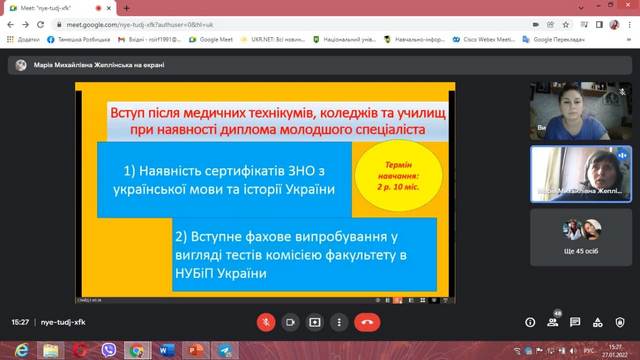Select the top participant video tile
The image size is (640, 360).
click(581, 111)
